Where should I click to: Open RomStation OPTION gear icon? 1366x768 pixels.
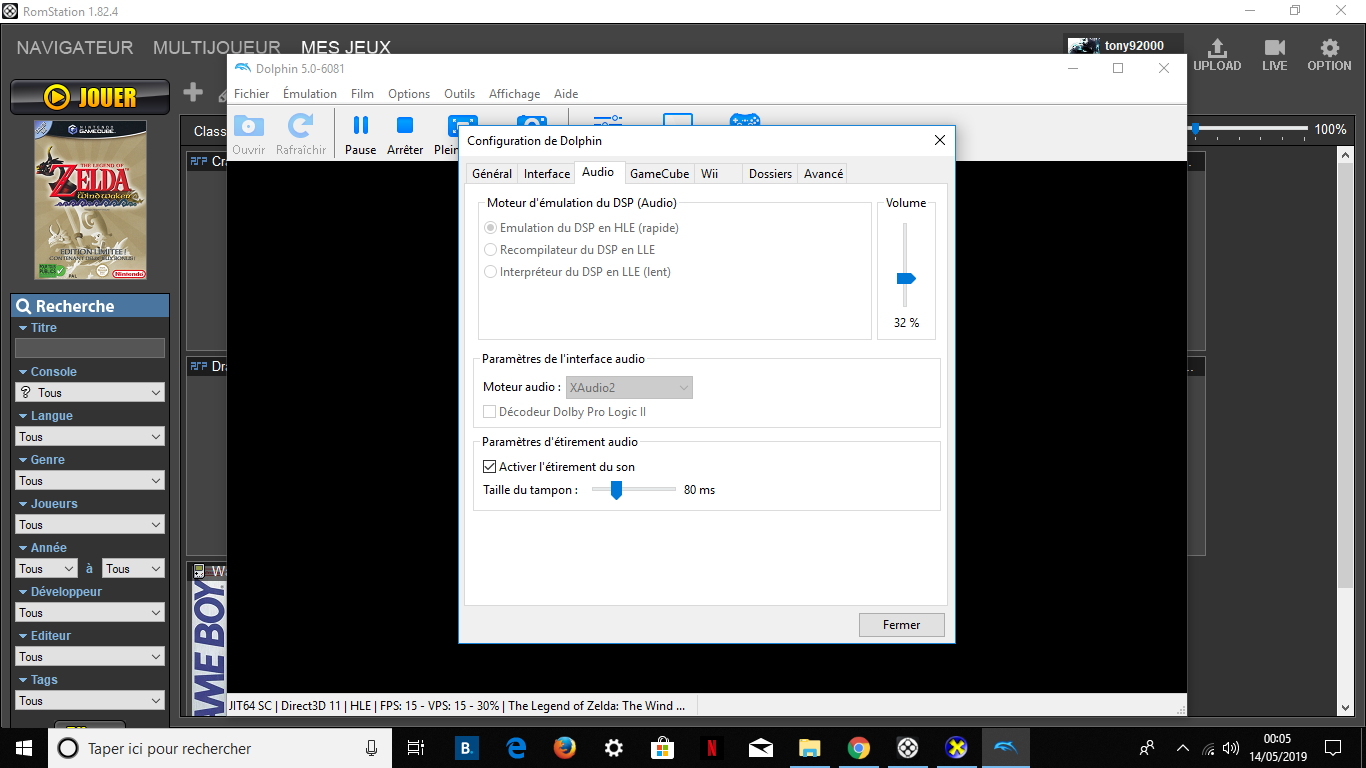tap(1329, 48)
